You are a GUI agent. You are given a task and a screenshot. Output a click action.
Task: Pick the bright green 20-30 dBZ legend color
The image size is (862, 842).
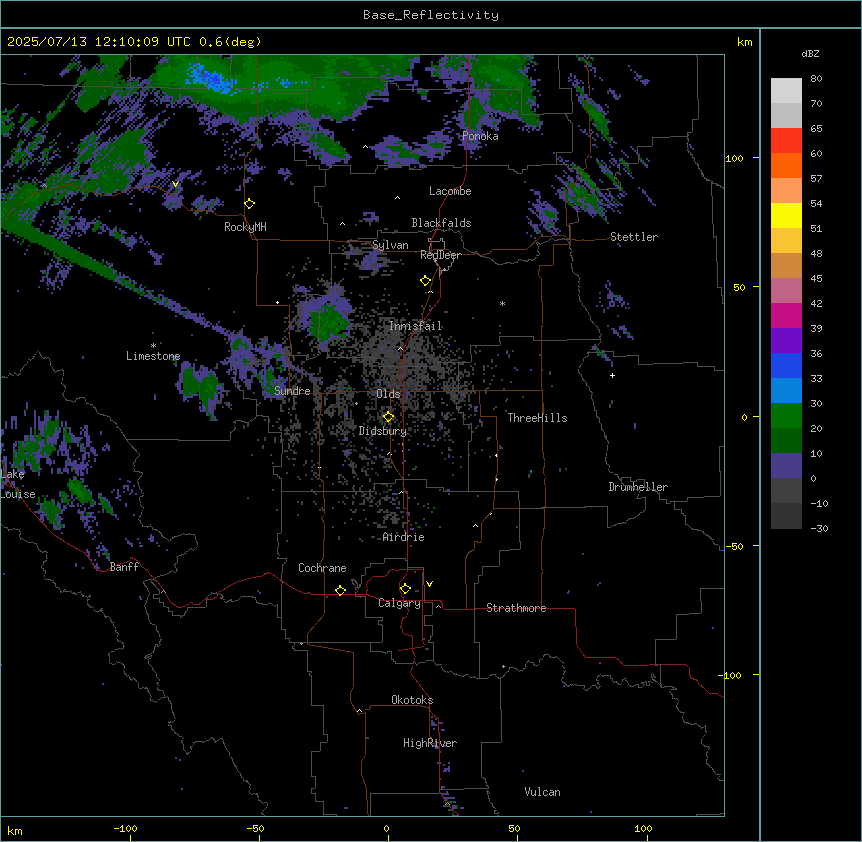tap(786, 416)
